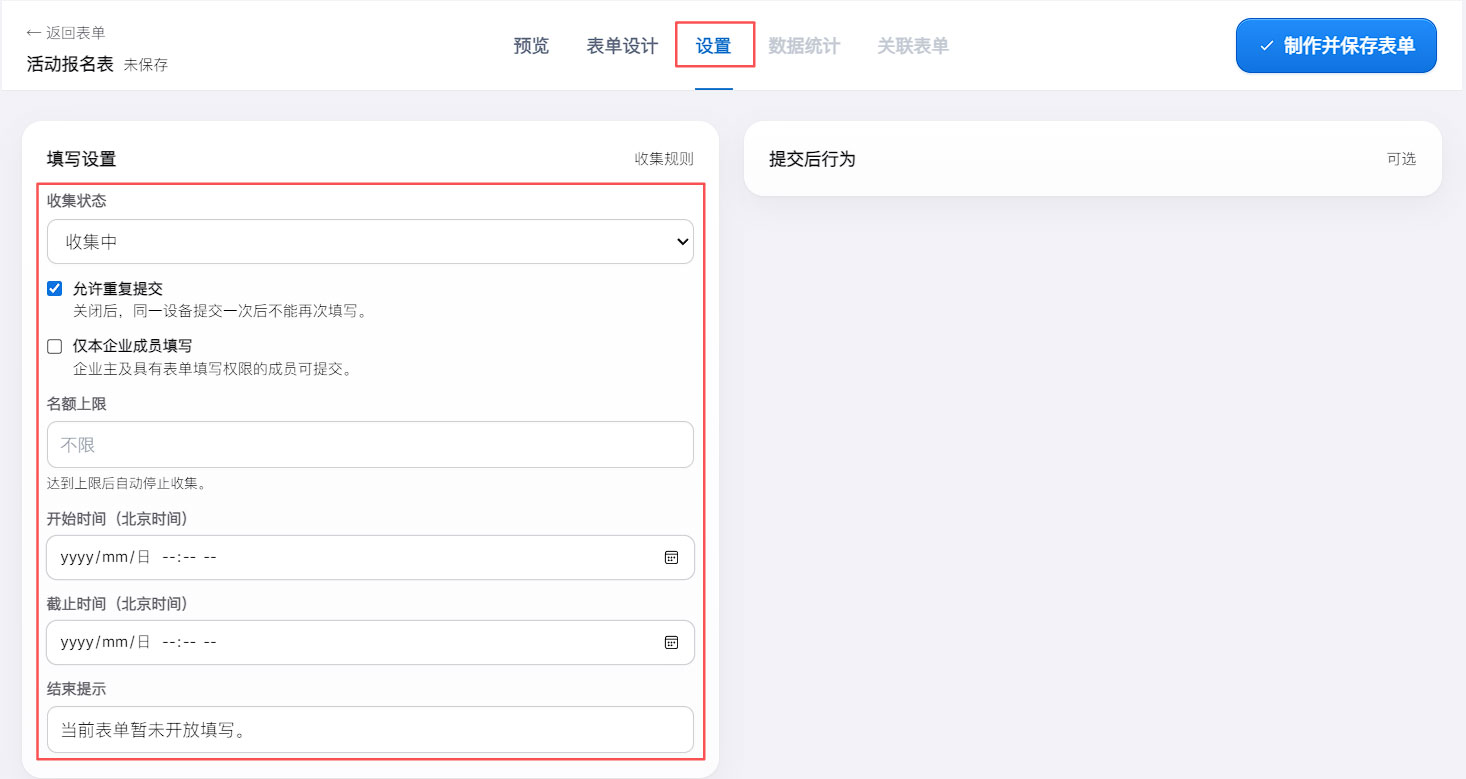
Task: Go back via 返回表单 link
Action: (66, 33)
